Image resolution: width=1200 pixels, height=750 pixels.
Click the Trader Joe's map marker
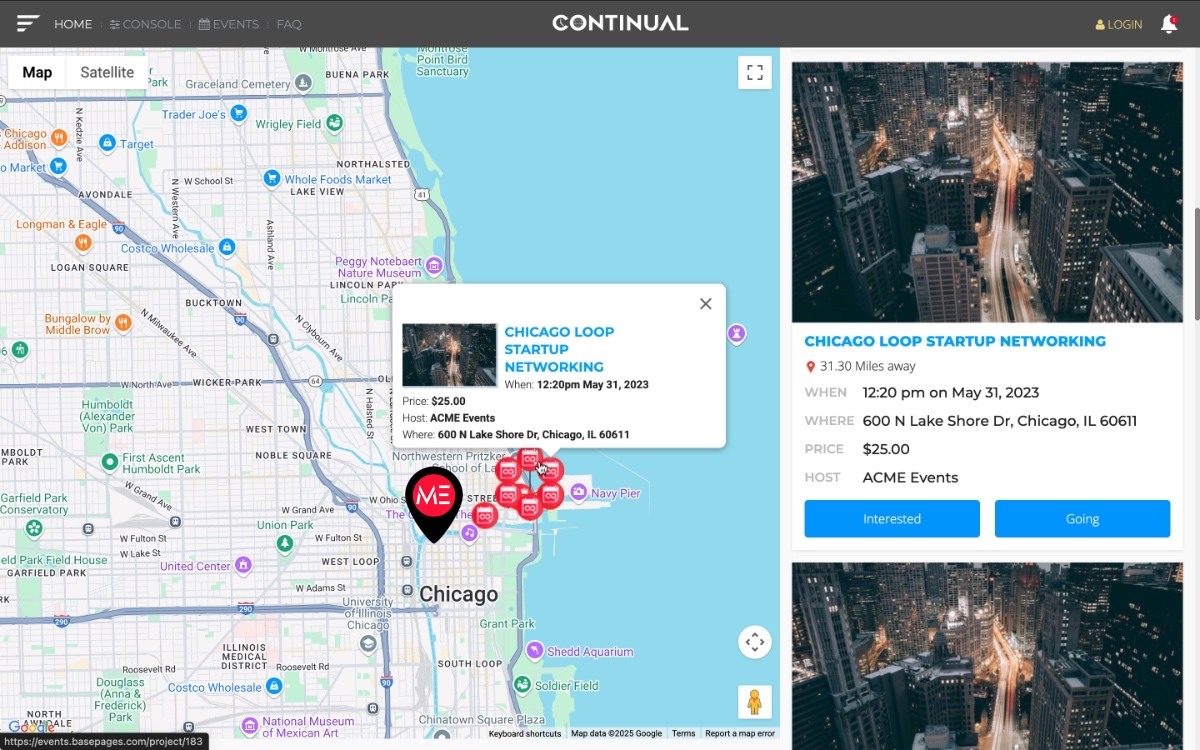pyautogui.click(x=238, y=114)
